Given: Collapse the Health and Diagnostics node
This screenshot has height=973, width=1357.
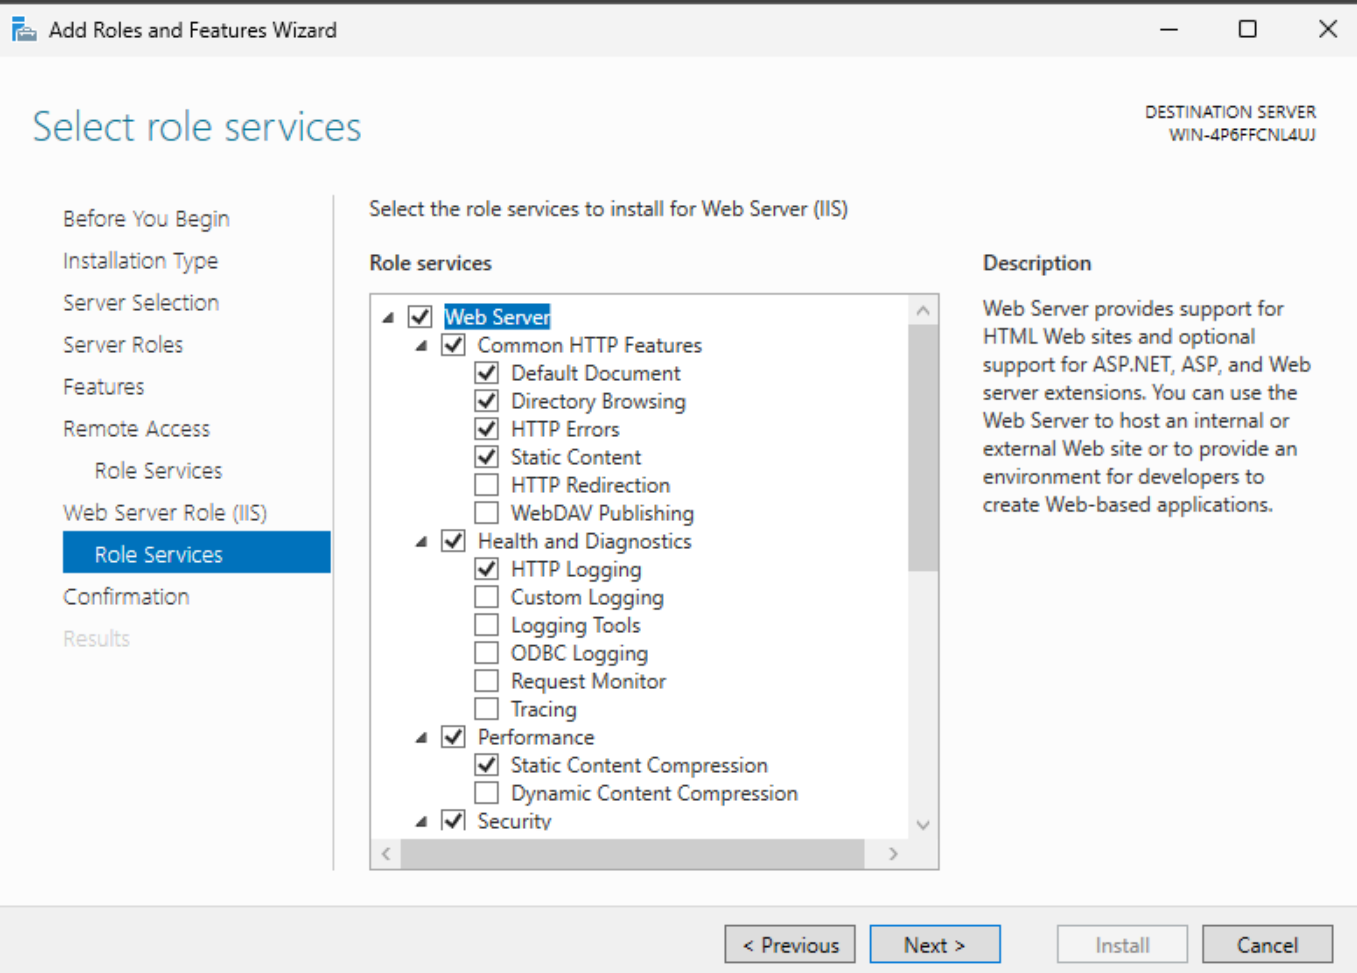Looking at the screenshot, I should (x=421, y=542).
